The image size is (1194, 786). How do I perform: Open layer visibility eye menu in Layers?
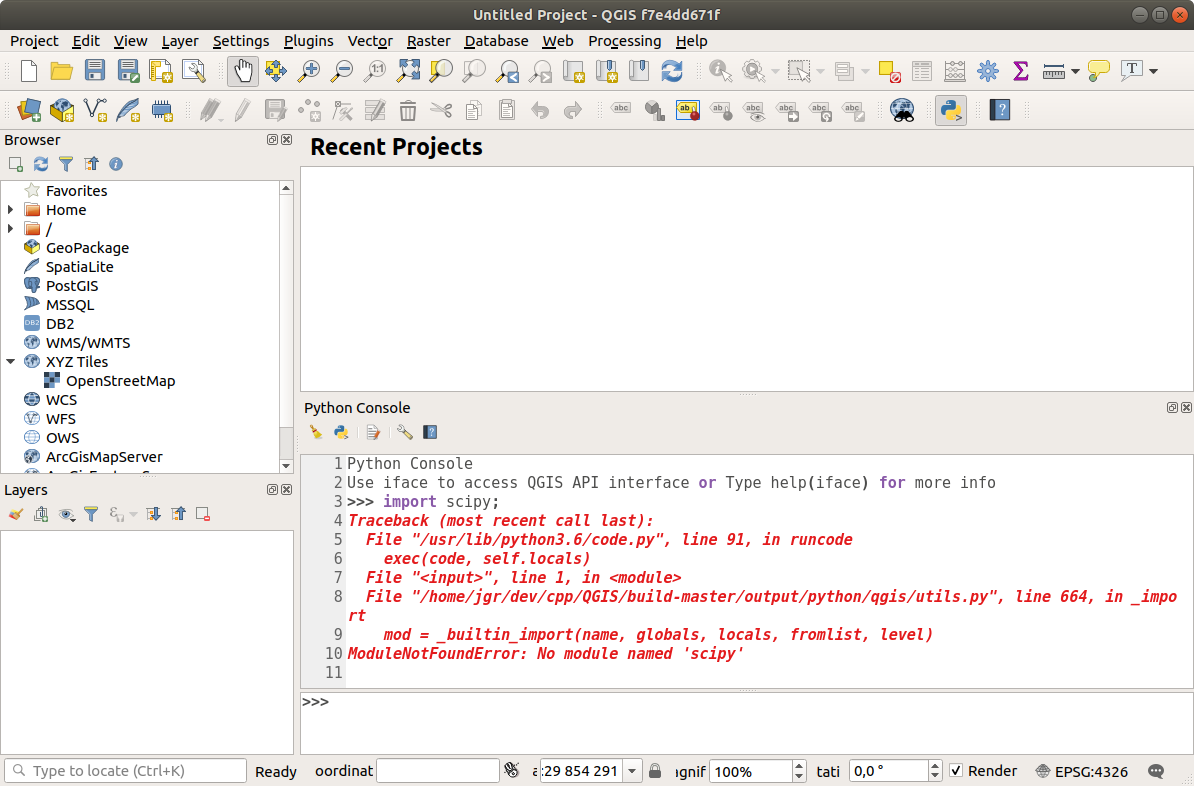coord(67,514)
